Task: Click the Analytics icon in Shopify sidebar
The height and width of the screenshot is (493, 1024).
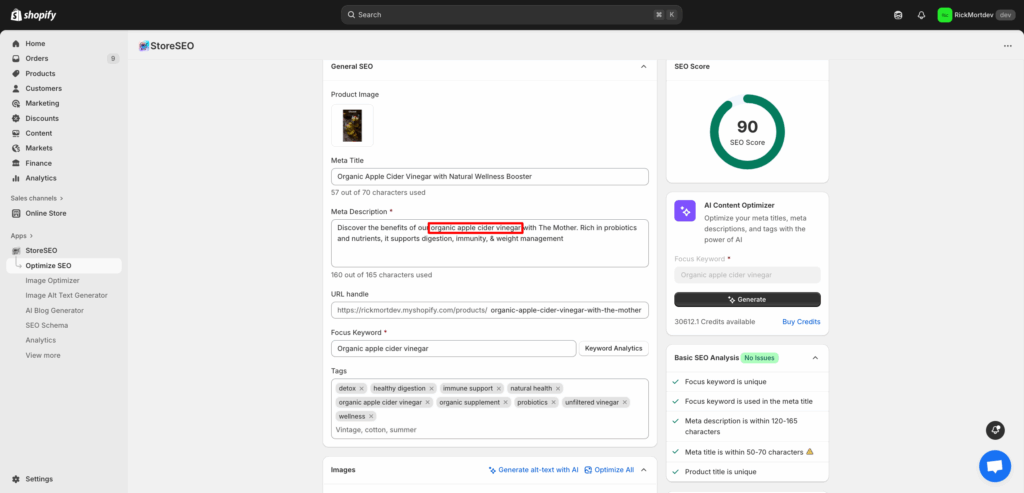Action: tap(17, 178)
